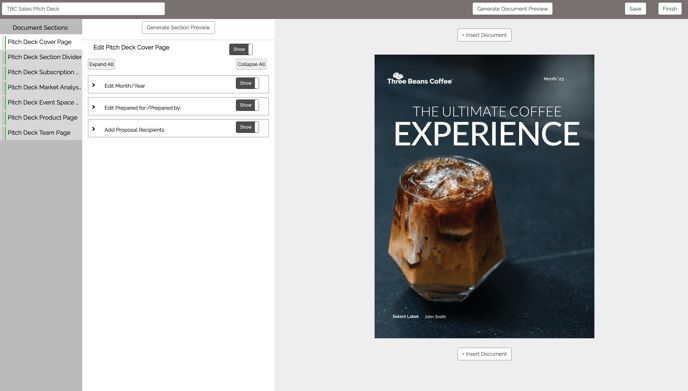Expand the Edit Month/Year chevron

(x=93, y=85)
